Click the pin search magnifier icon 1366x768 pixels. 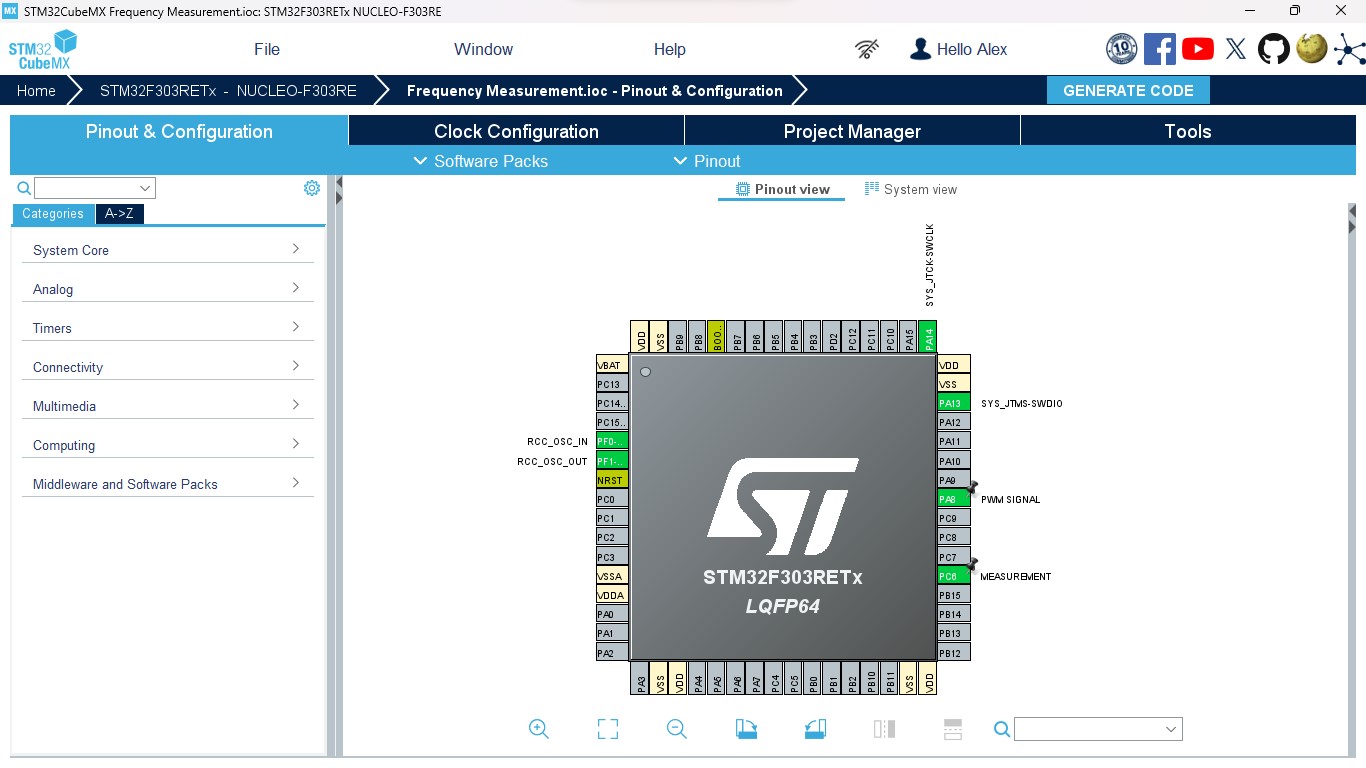(x=1002, y=729)
